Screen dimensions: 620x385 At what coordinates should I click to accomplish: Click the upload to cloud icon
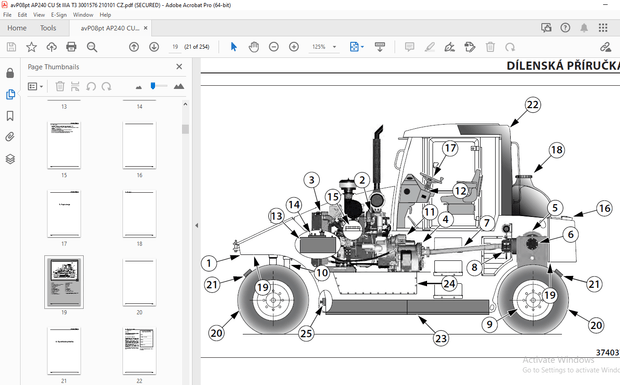click(x=51, y=47)
